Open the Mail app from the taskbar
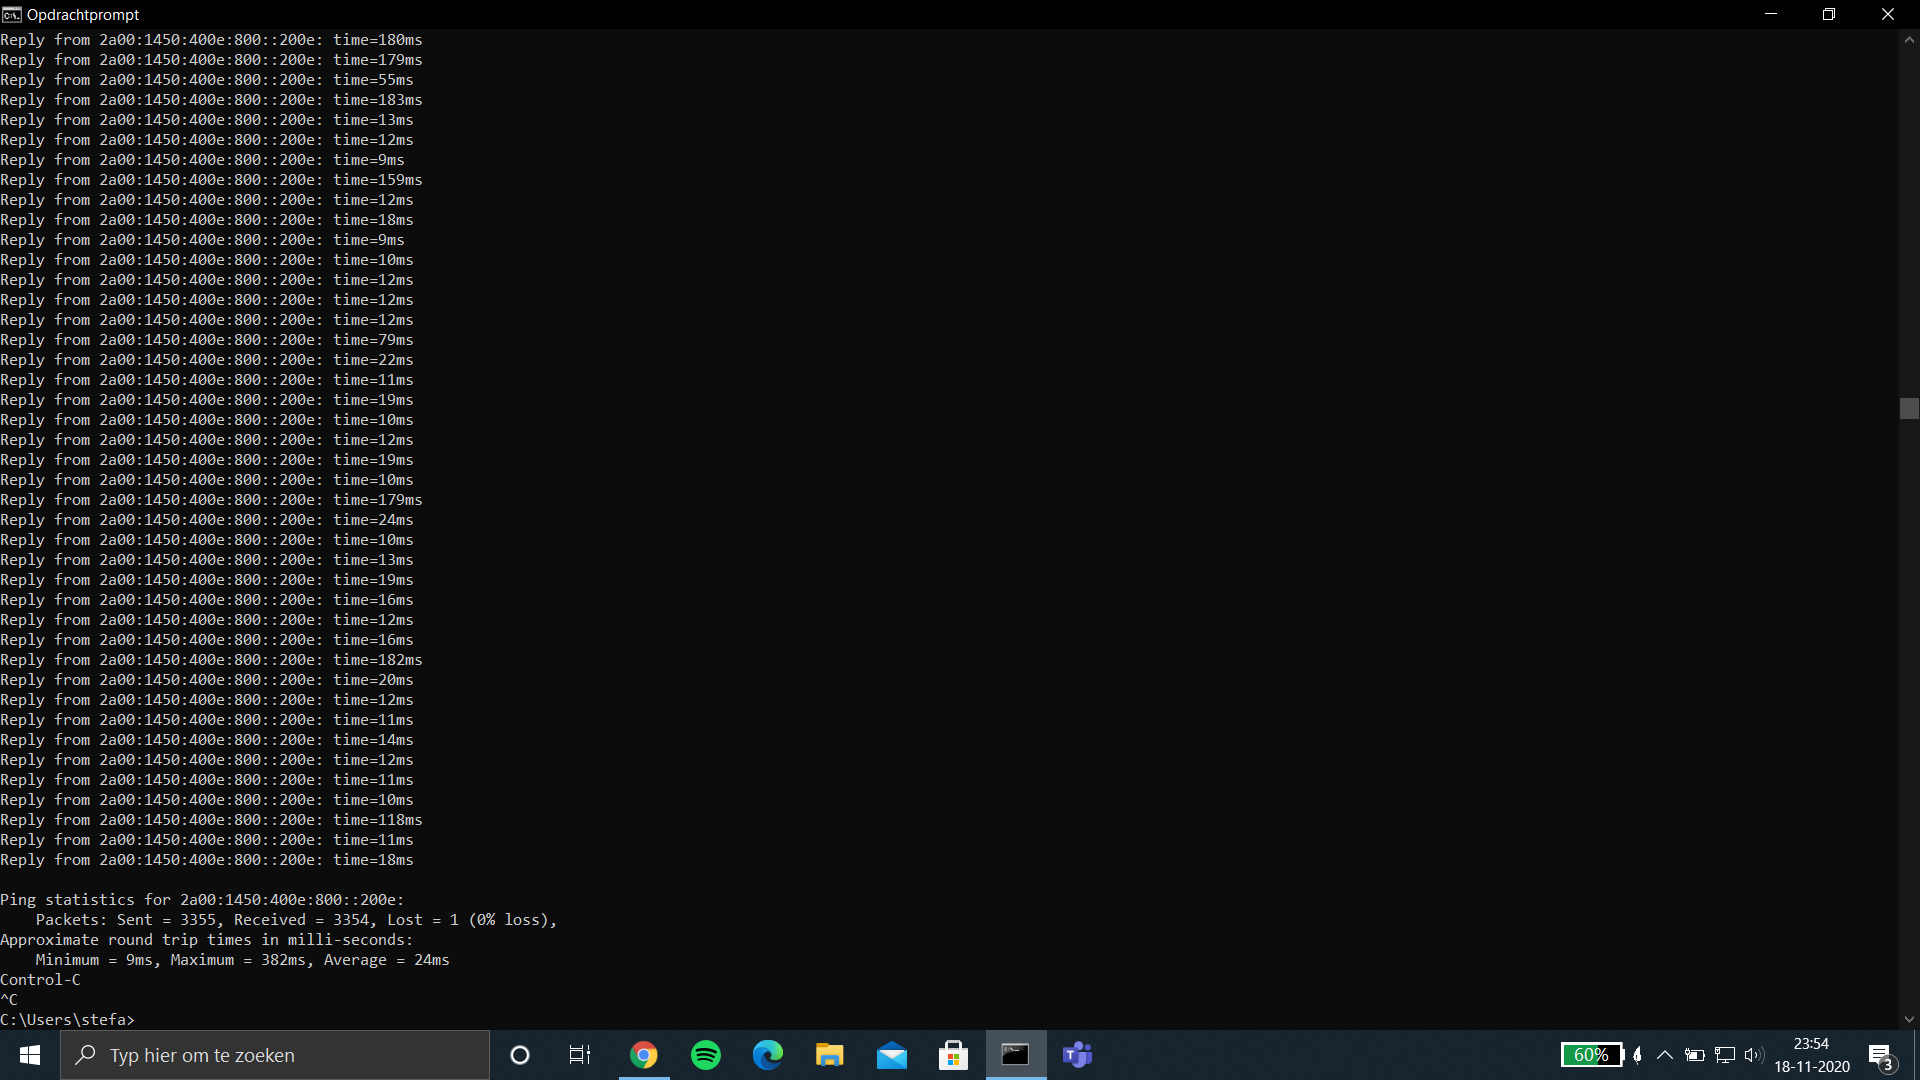The image size is (1920, 1080). [892, 1055]
